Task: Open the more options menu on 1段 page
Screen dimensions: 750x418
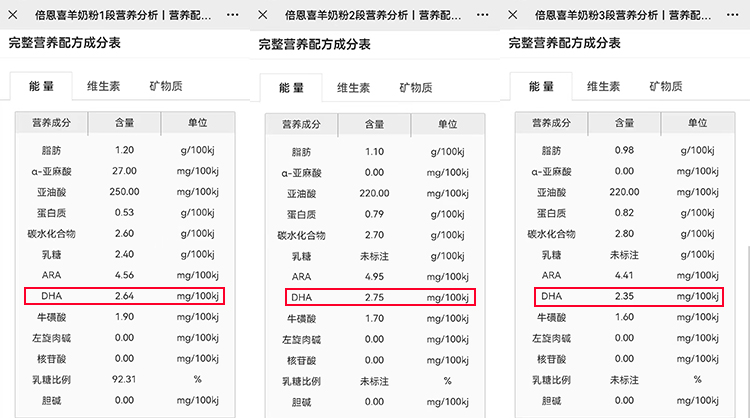Action: coord(233,16)
